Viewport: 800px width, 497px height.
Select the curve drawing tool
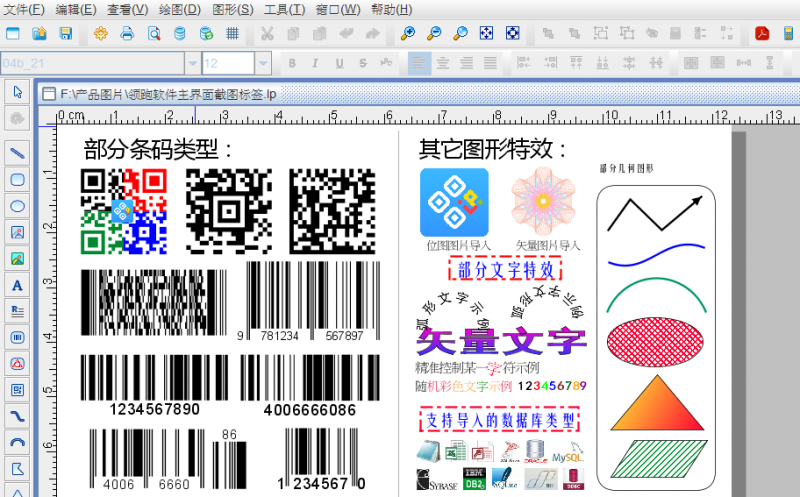tap(17, 417)
